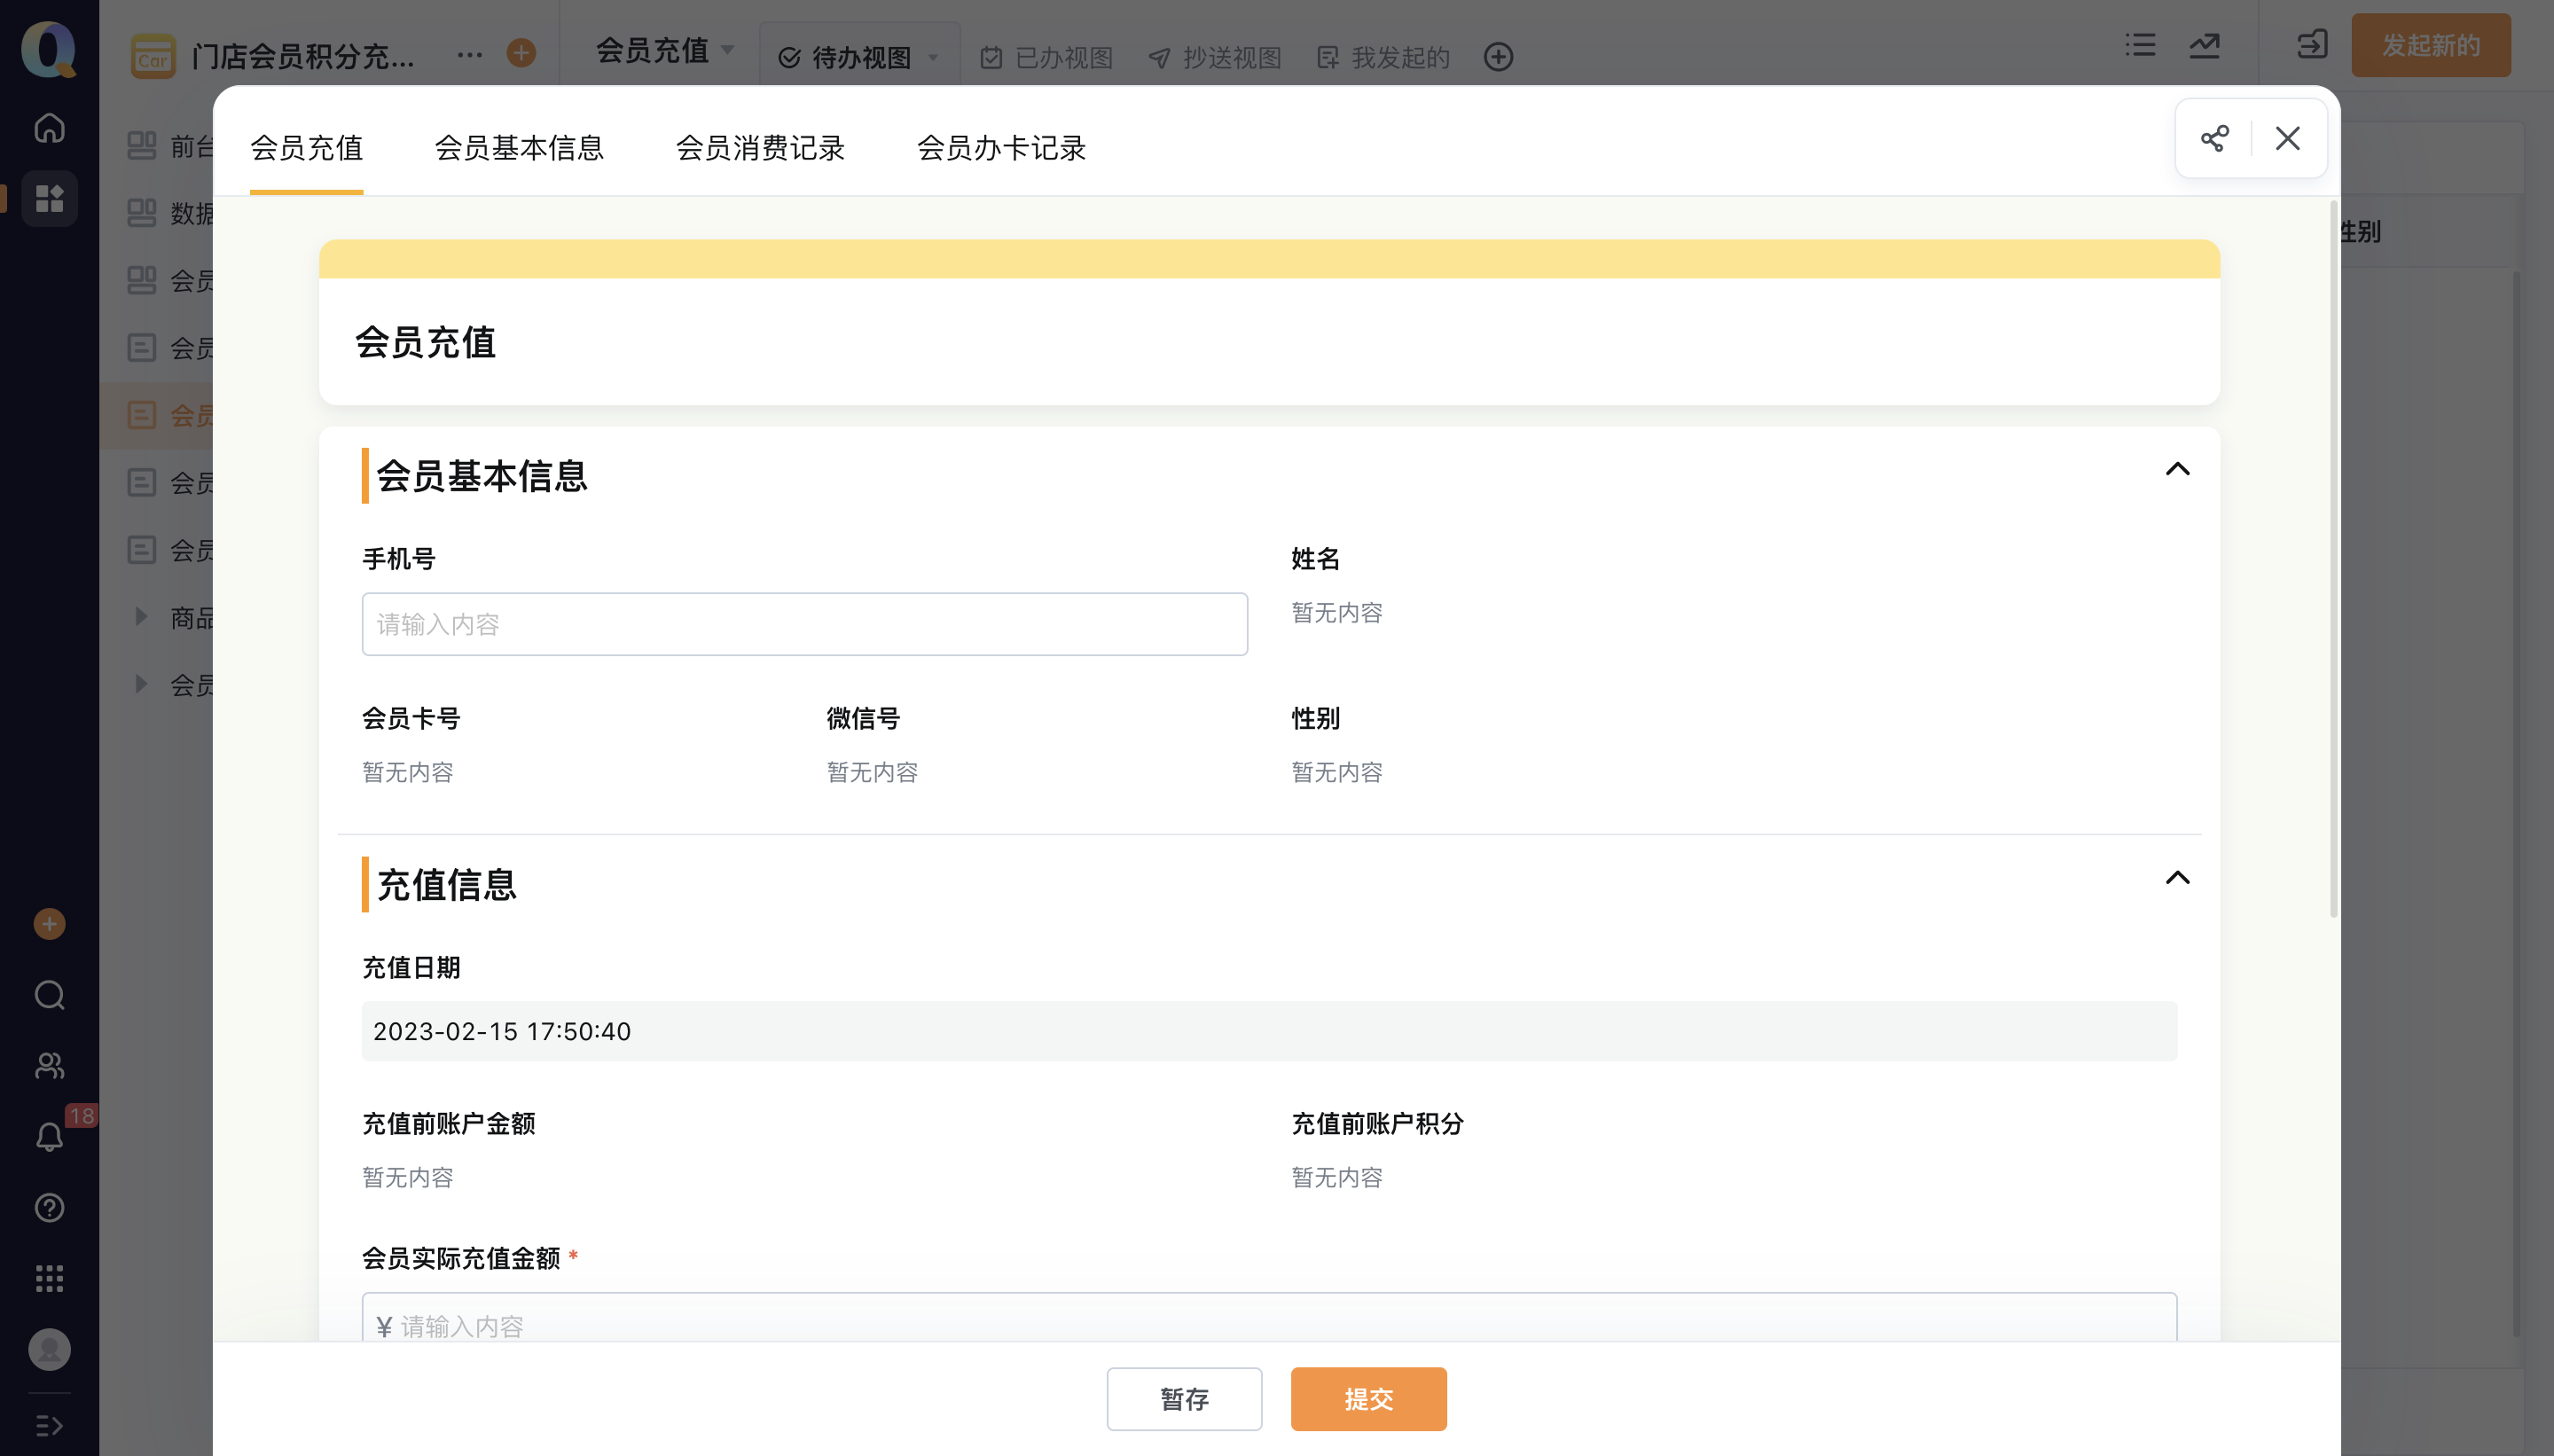Open the contacts icon in left sidebar
Screen dimensions: 2554x1456
[49, 1066]
